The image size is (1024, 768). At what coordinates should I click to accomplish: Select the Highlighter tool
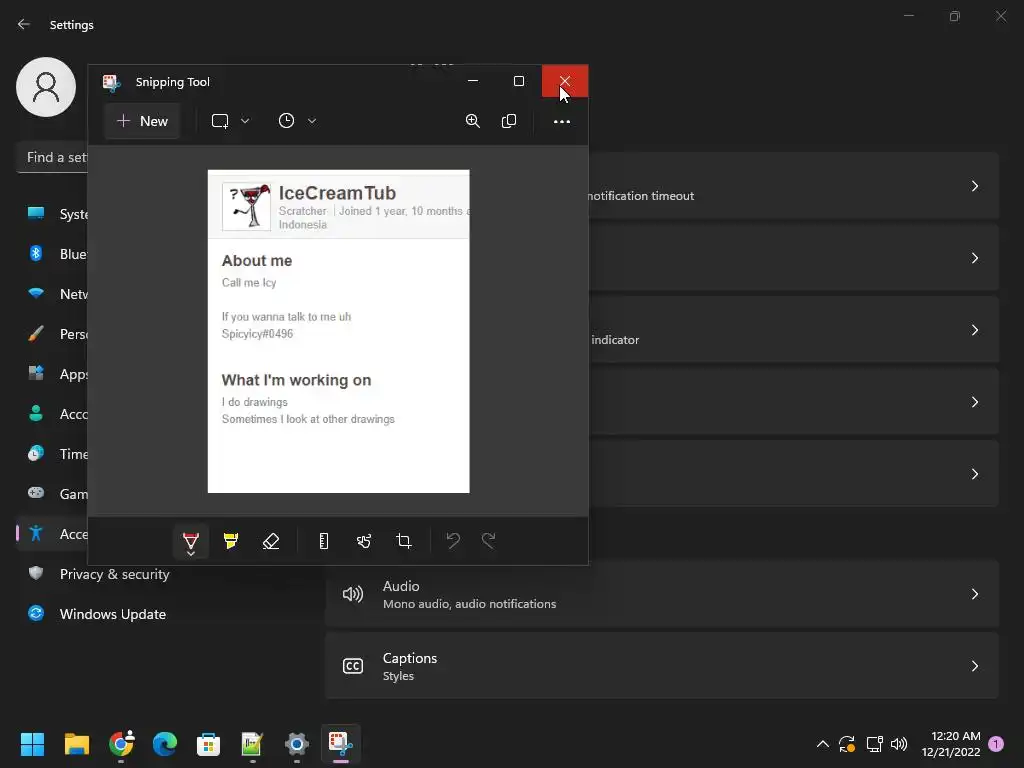pyautogui.click(x=231, y=541)
